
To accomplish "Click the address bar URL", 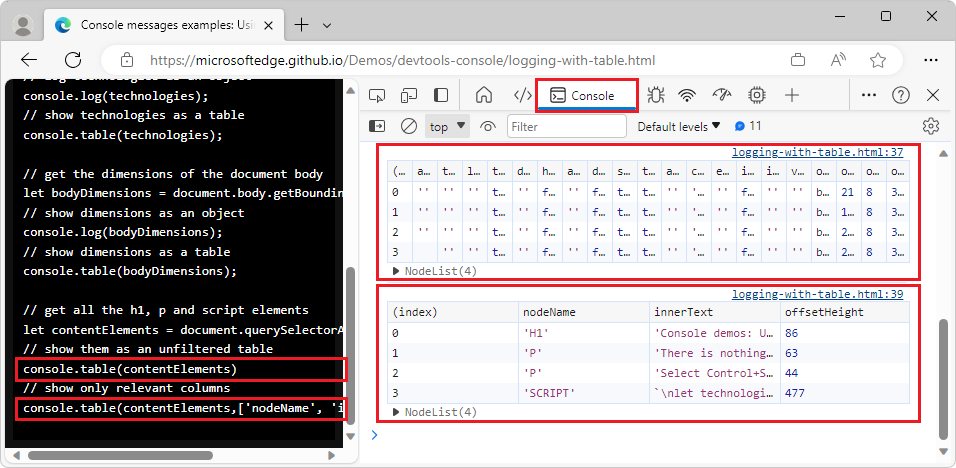I will click(x=402, y=60).
